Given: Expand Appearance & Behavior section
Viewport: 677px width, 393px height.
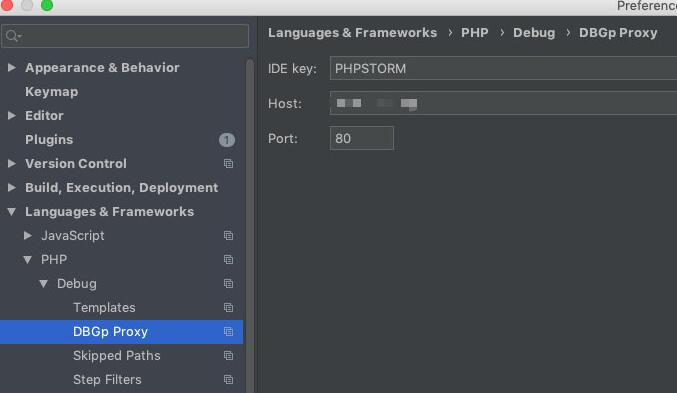Looking at the screenshot, I should point(12,67).
